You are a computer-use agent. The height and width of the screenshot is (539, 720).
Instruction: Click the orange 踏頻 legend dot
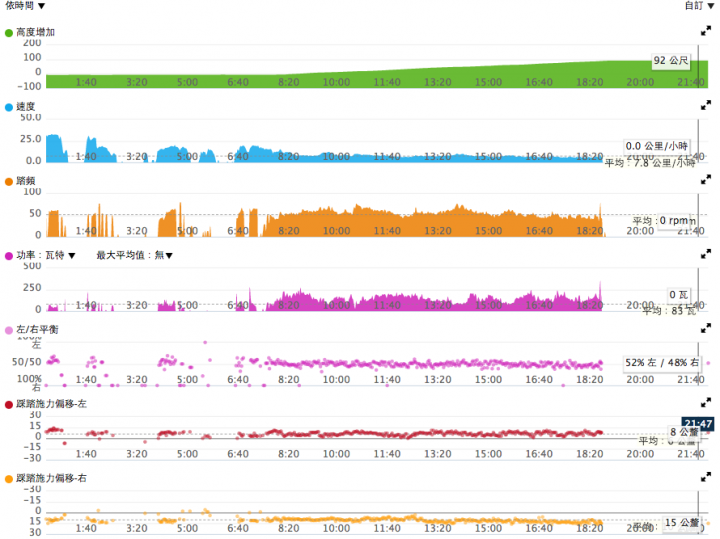coord(9,182)
